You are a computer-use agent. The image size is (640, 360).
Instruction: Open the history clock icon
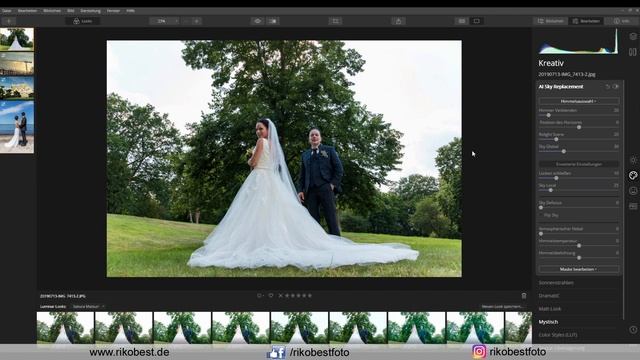pyautogui.click(x=633, y=329)
